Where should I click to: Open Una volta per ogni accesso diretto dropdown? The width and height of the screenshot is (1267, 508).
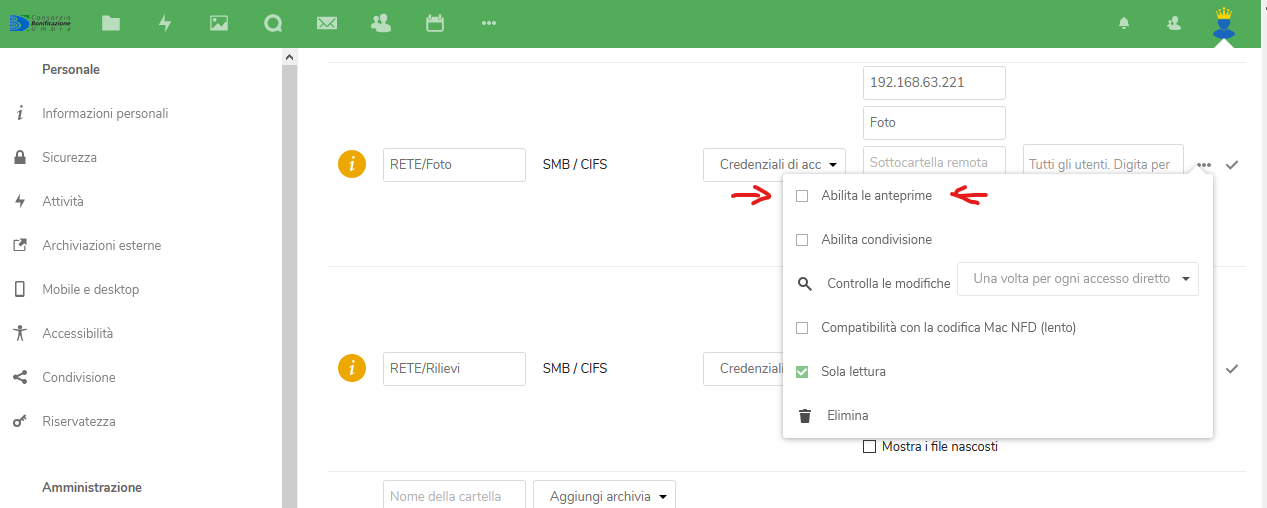[x=1078, y=279]
